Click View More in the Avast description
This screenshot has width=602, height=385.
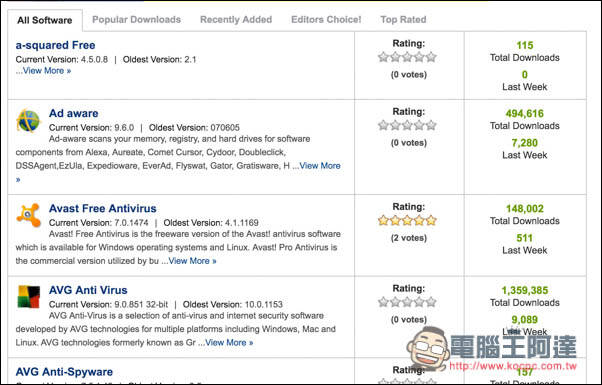[192, 261]
